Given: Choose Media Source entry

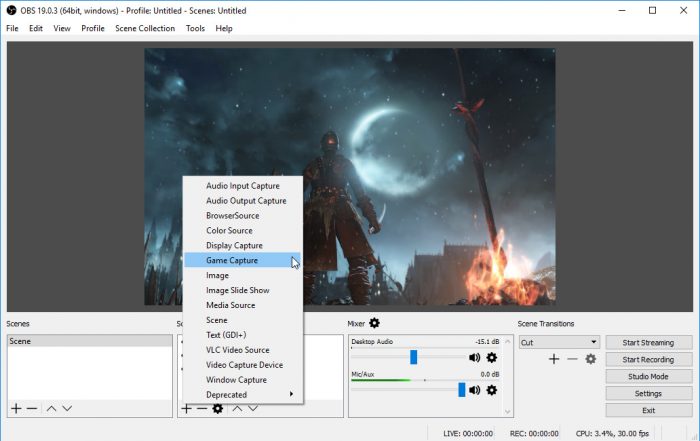Looking at the screenshot, I should [243, 305].
